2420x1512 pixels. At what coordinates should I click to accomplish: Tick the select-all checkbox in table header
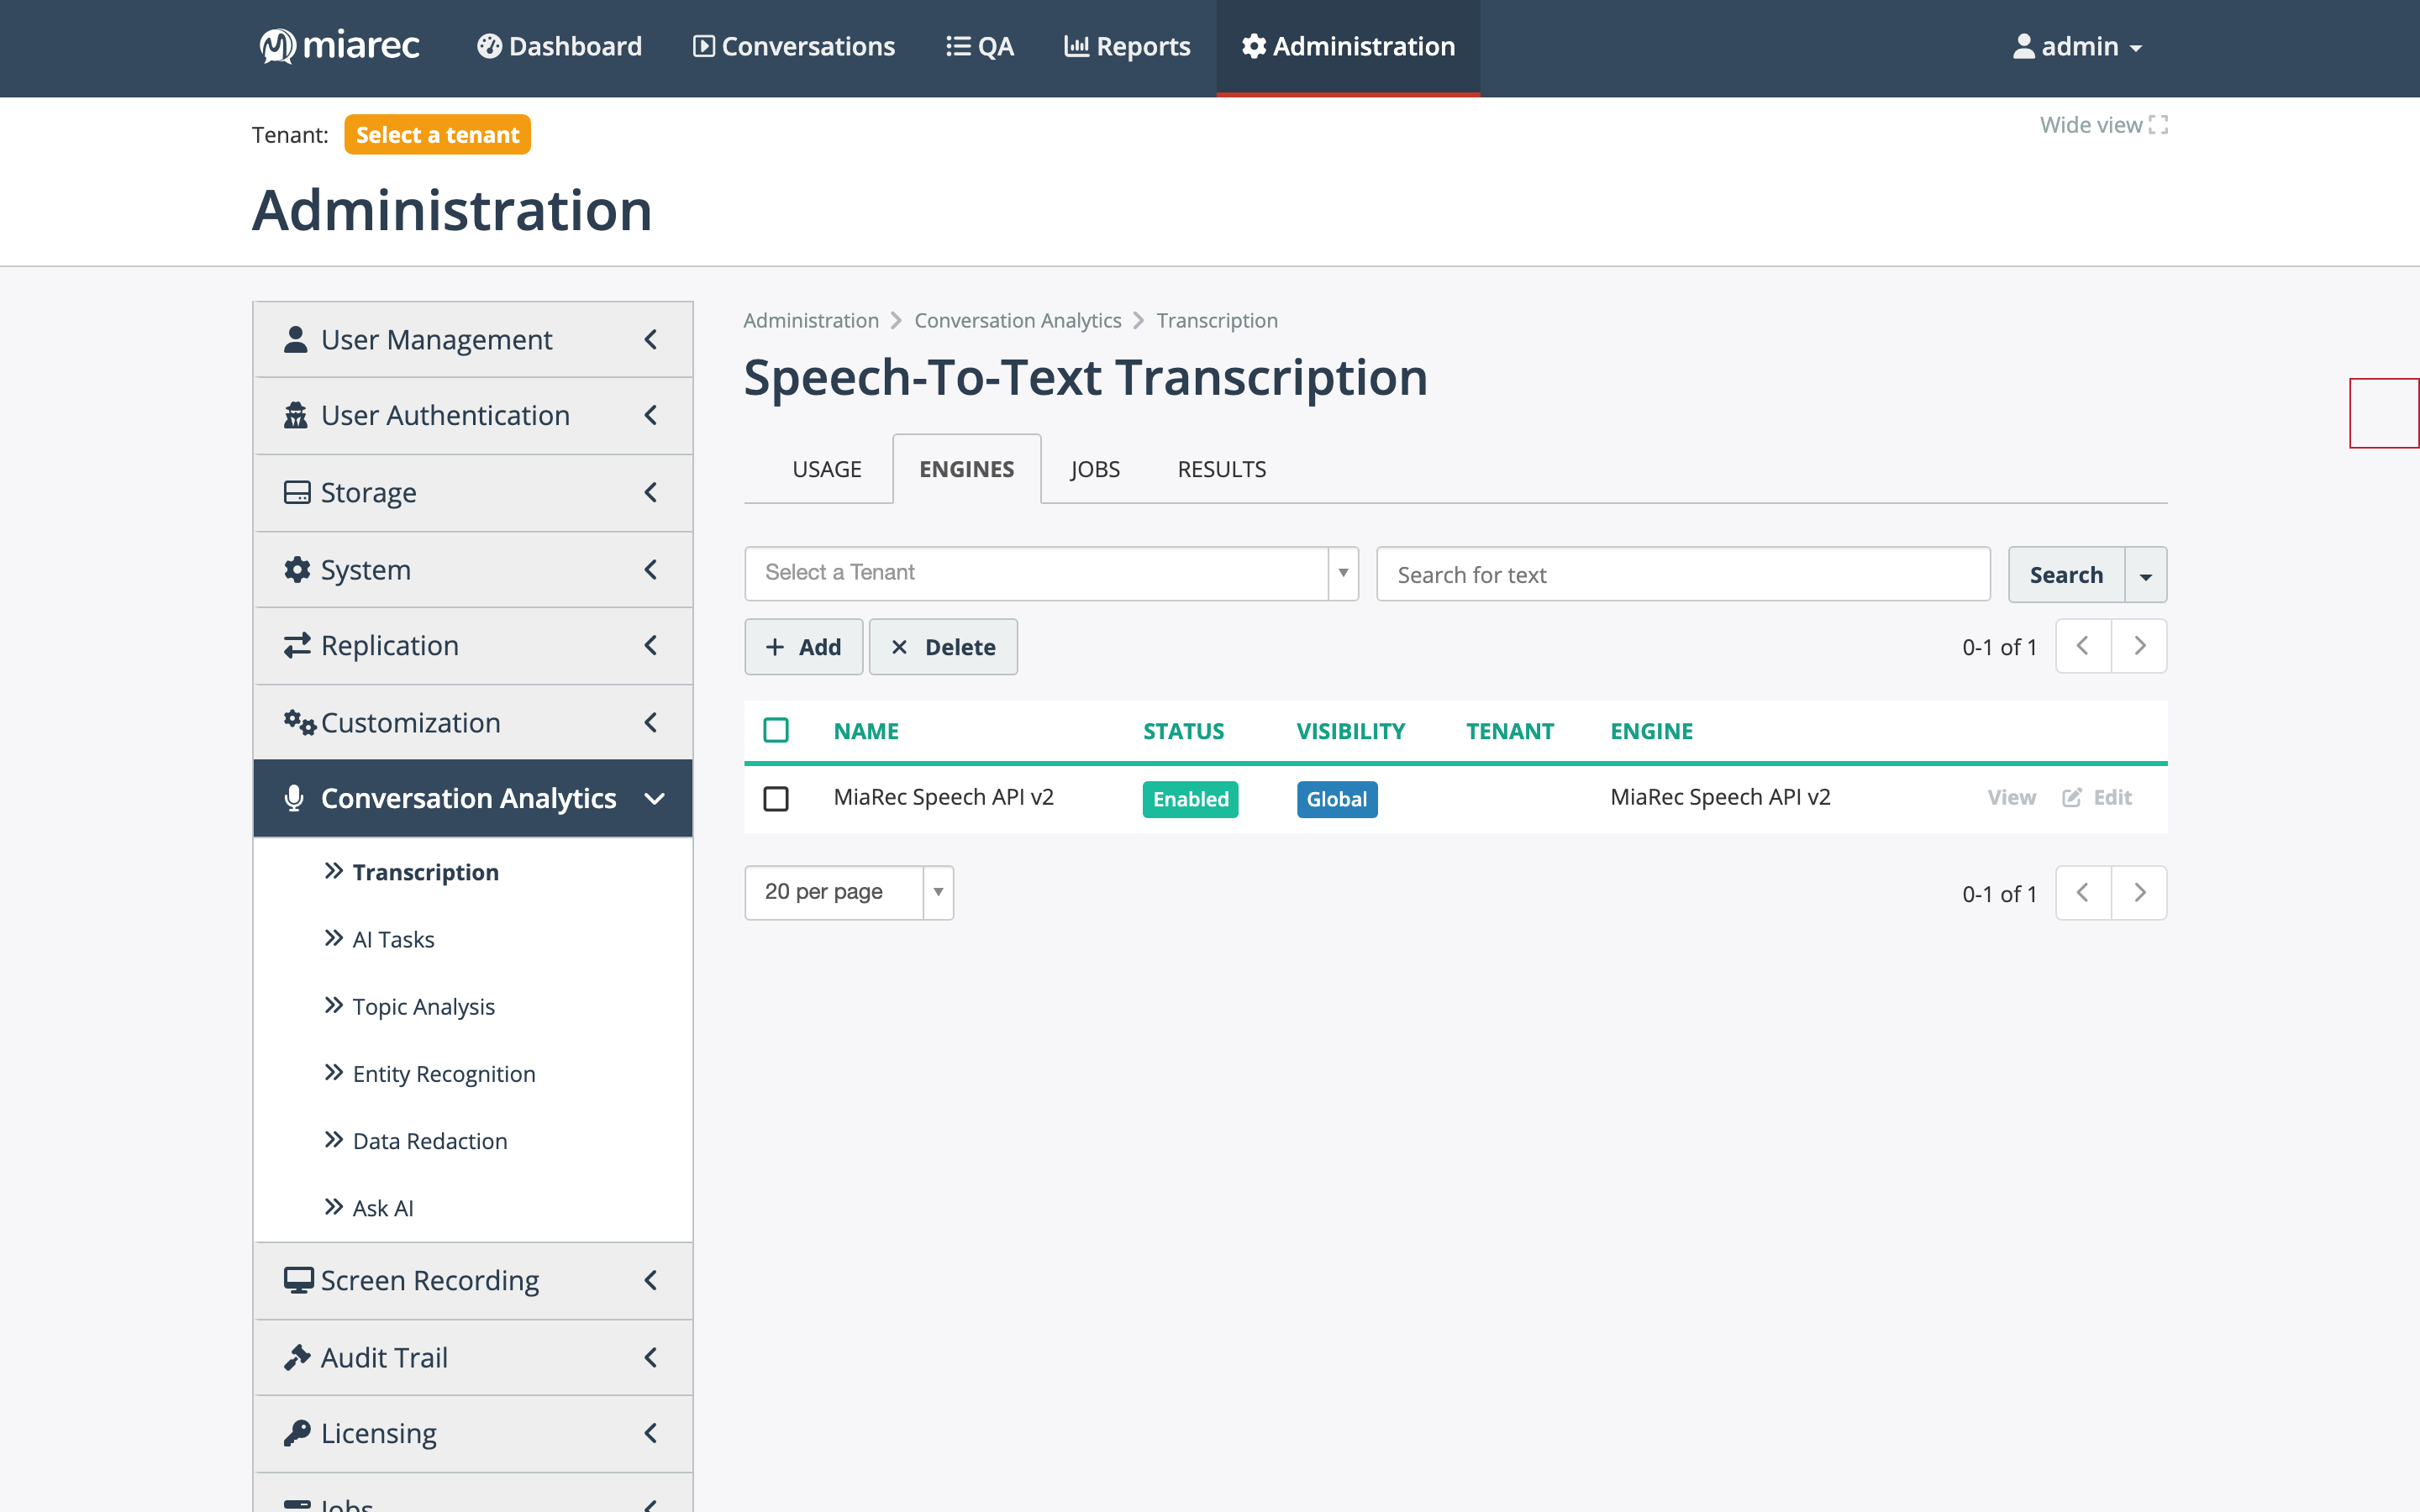776,730
